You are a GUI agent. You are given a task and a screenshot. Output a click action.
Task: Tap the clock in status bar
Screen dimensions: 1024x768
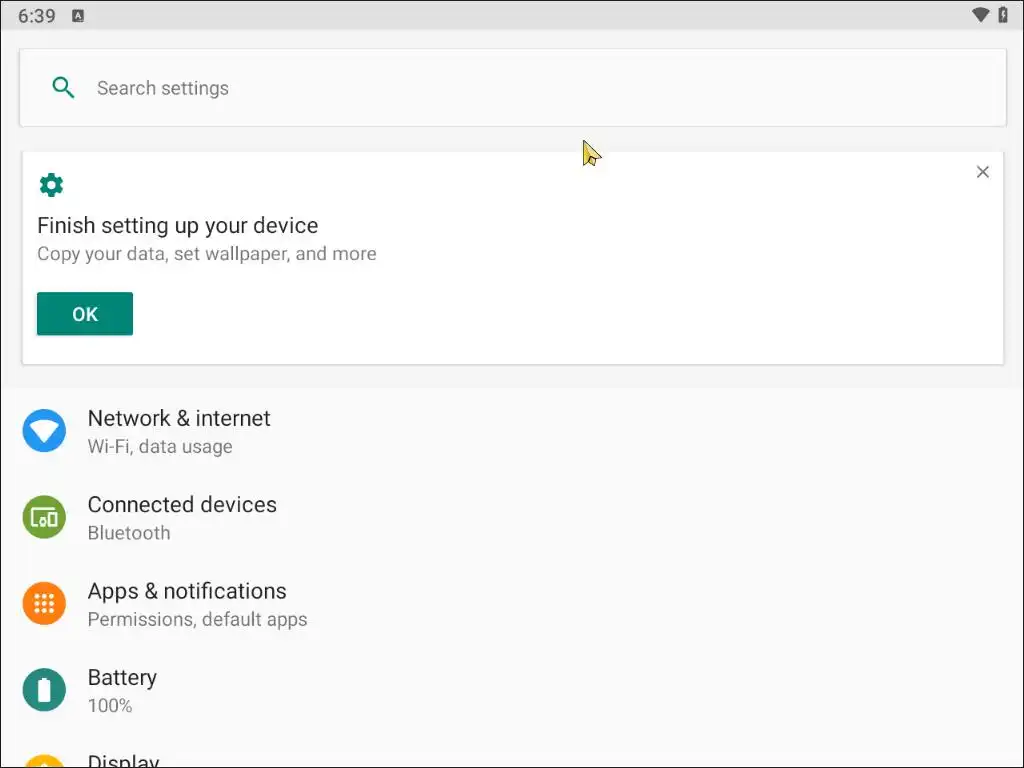click(x=37, y=16)
